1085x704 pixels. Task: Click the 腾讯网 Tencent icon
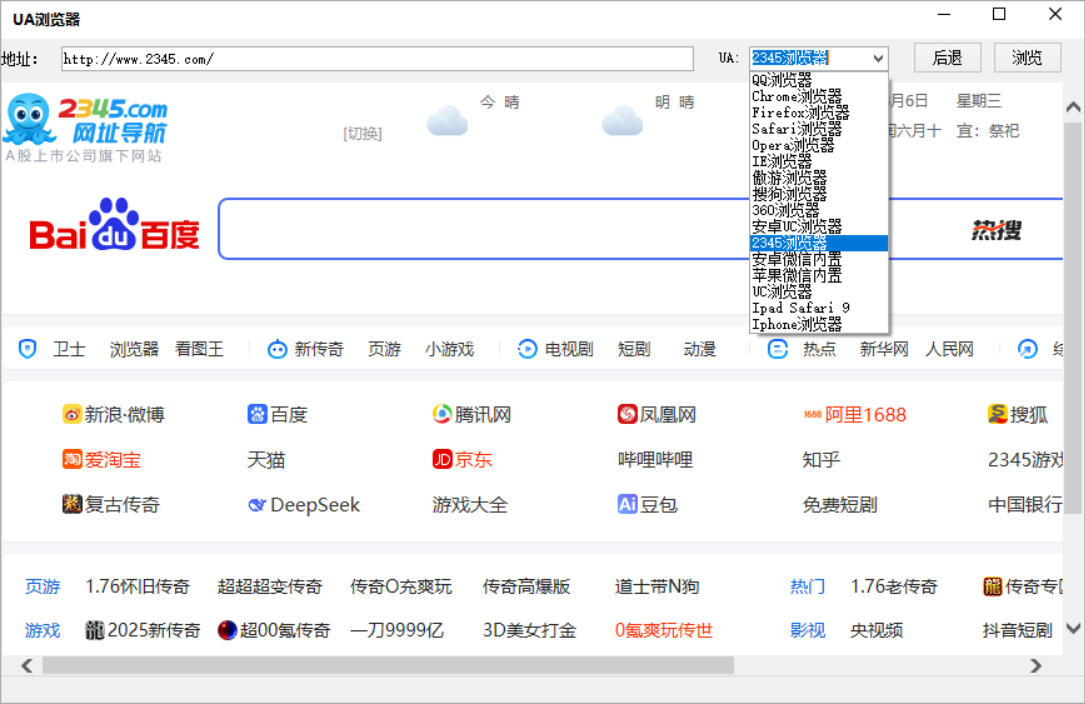point(441,414)
